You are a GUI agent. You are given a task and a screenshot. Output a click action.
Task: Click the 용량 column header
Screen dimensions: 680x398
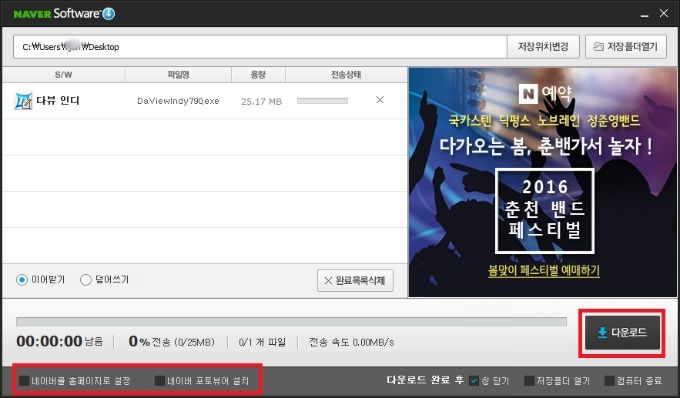coord(258,75)
